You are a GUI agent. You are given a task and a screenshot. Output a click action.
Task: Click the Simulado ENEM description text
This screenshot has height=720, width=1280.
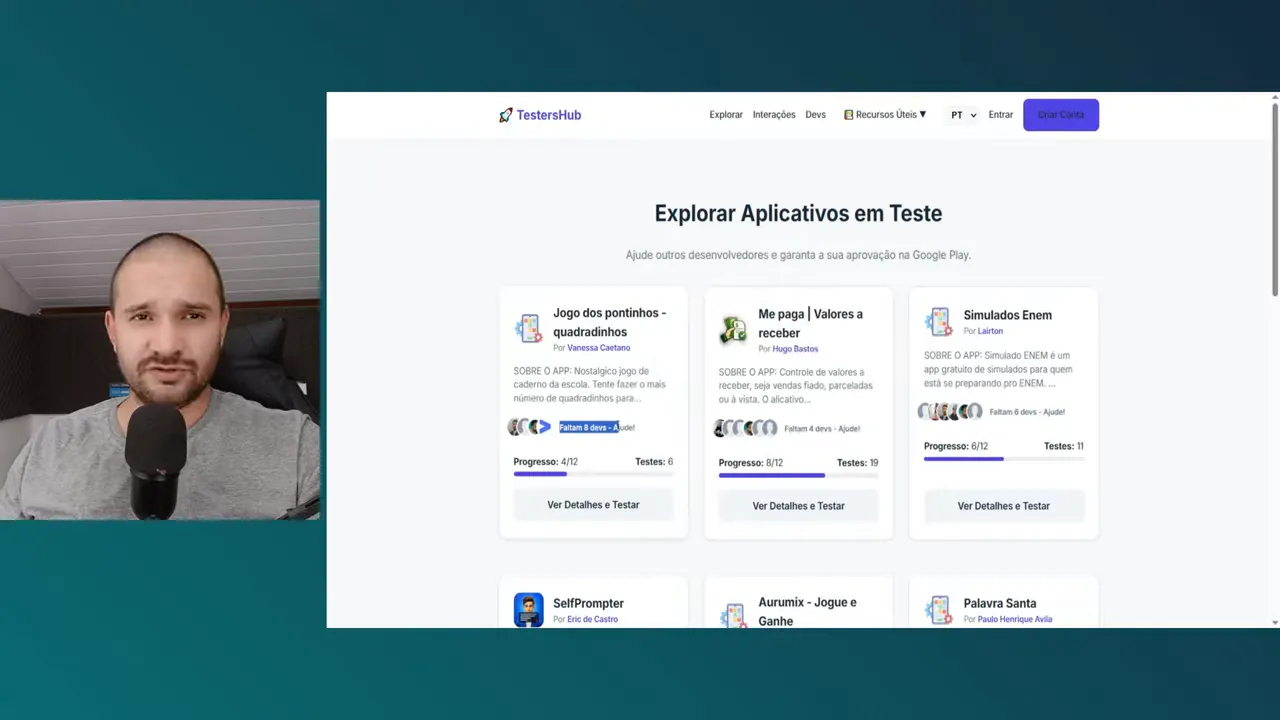pyautogui.click(x=997, y=369)
